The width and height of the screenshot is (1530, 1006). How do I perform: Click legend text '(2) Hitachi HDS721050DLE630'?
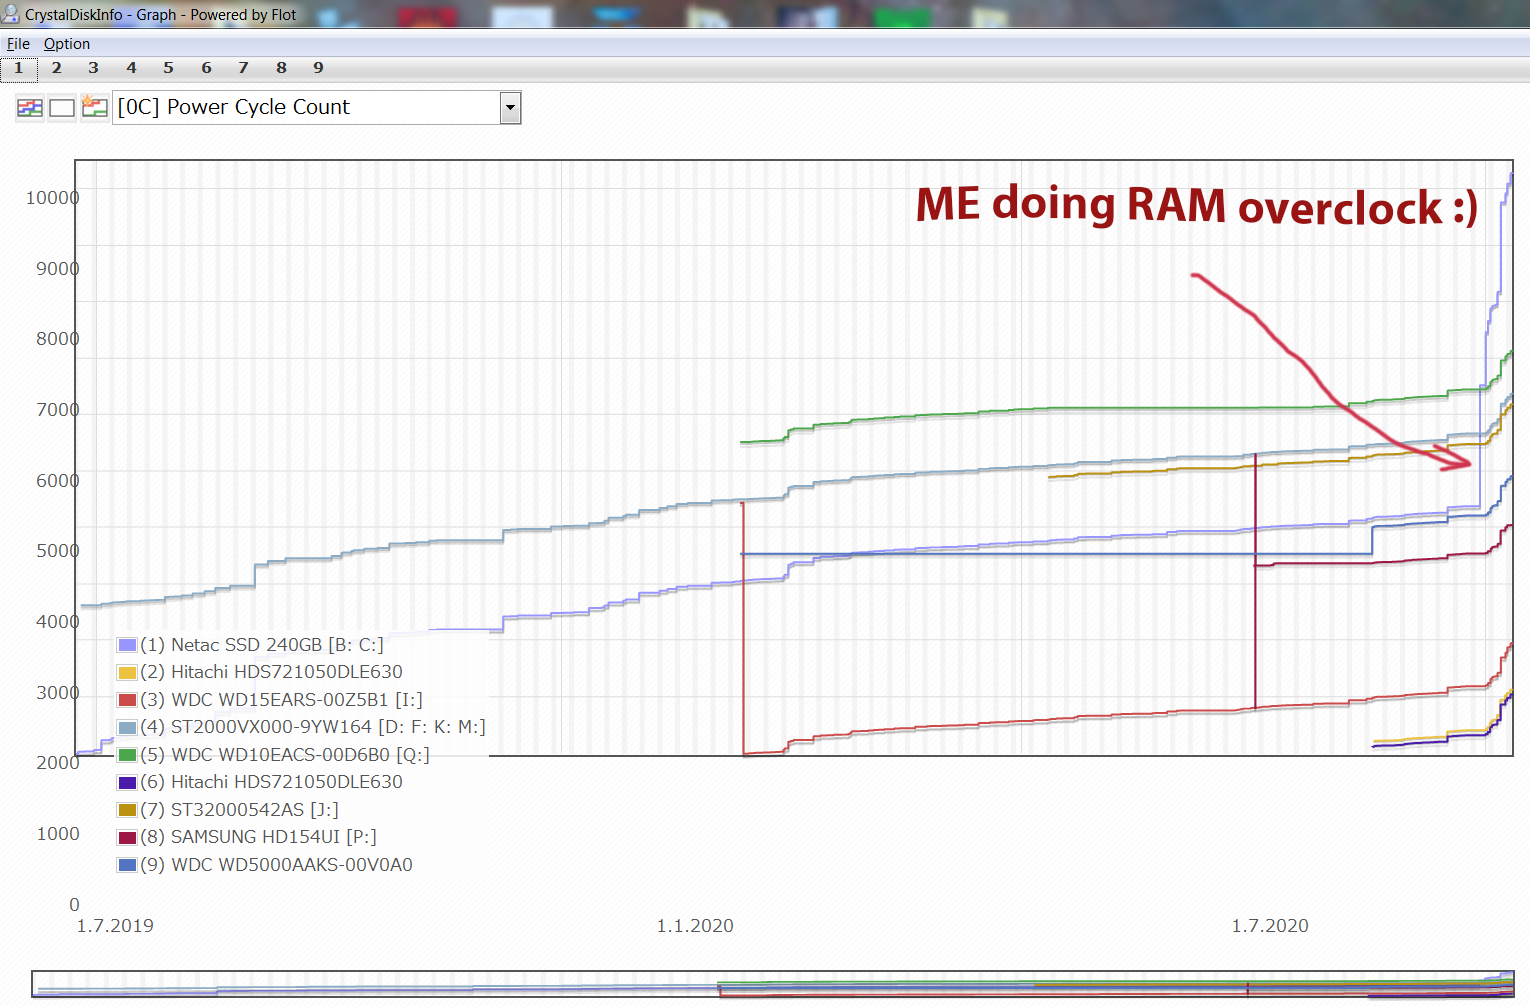tap(272, 672)
